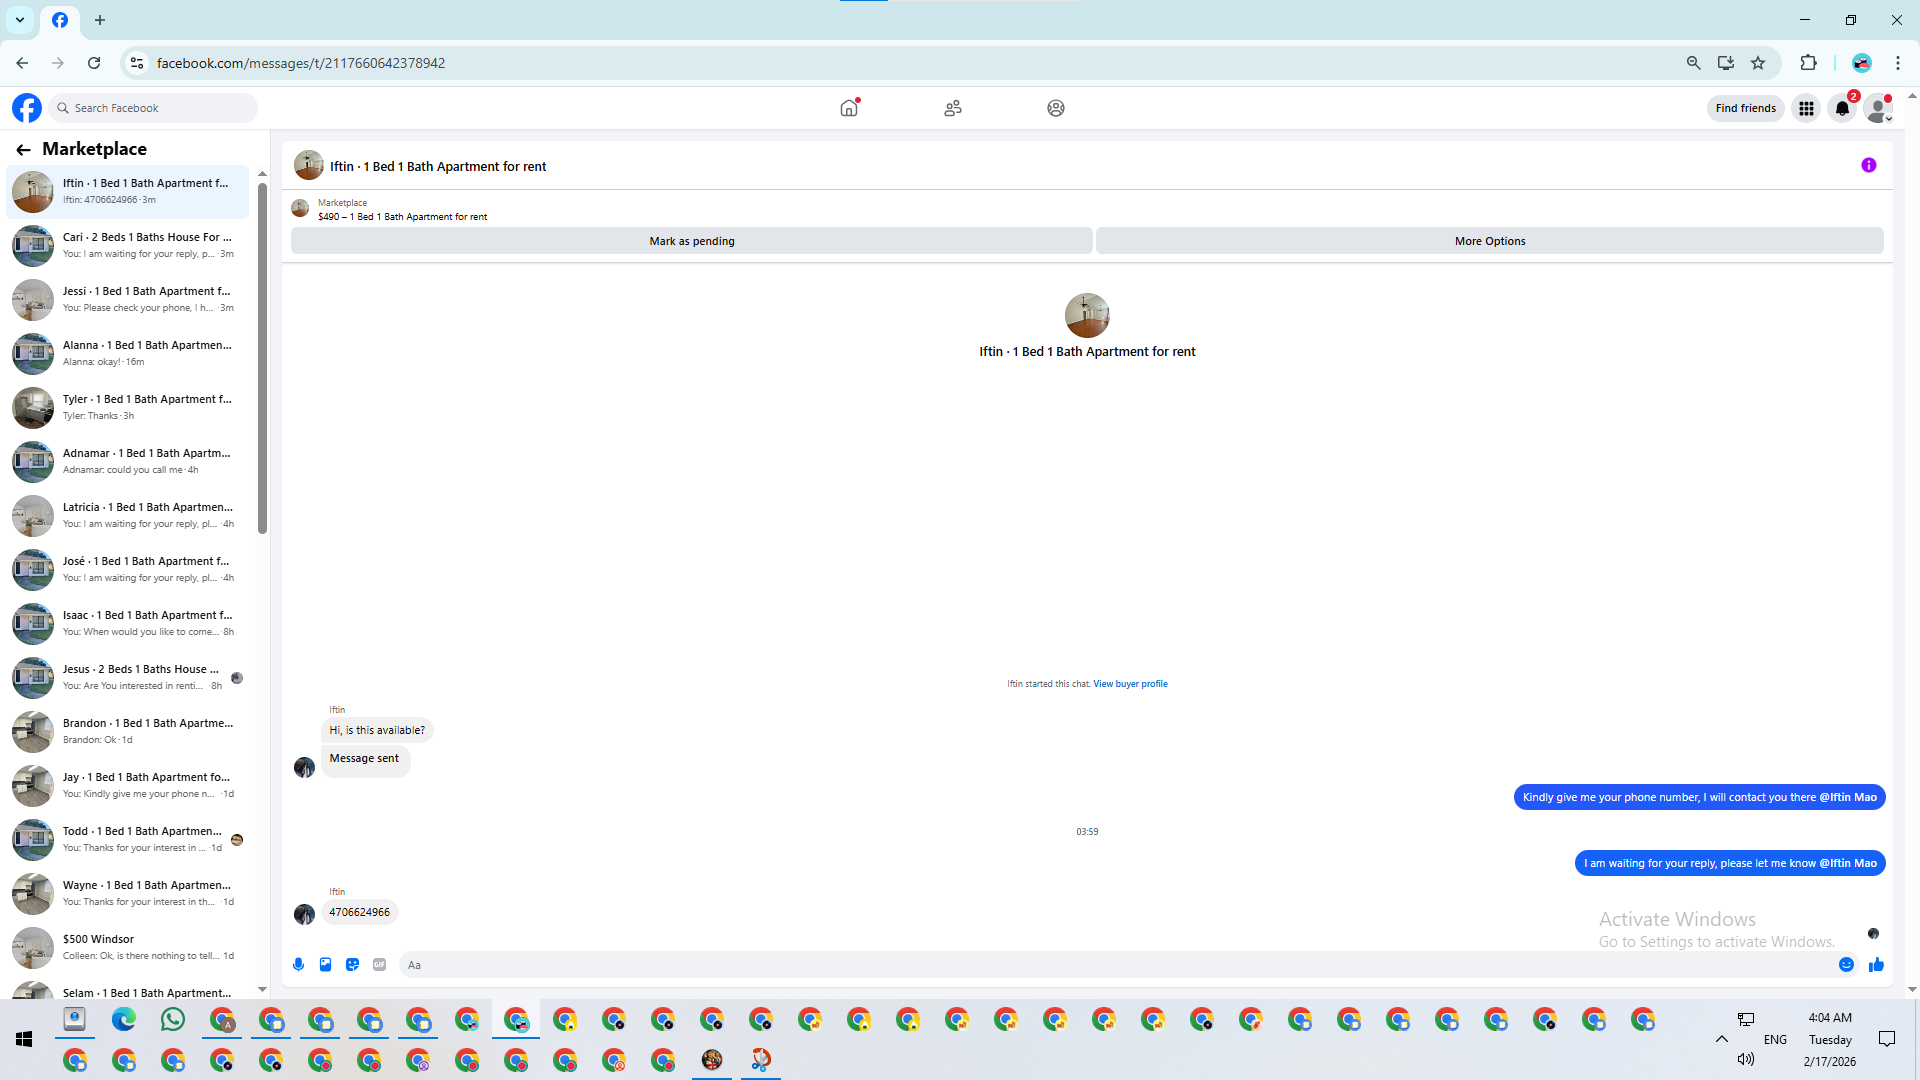Image resolution: width=1920 pixels, height=1080 pixels.
Task: Mark the listing as pending
Action: 692,241
